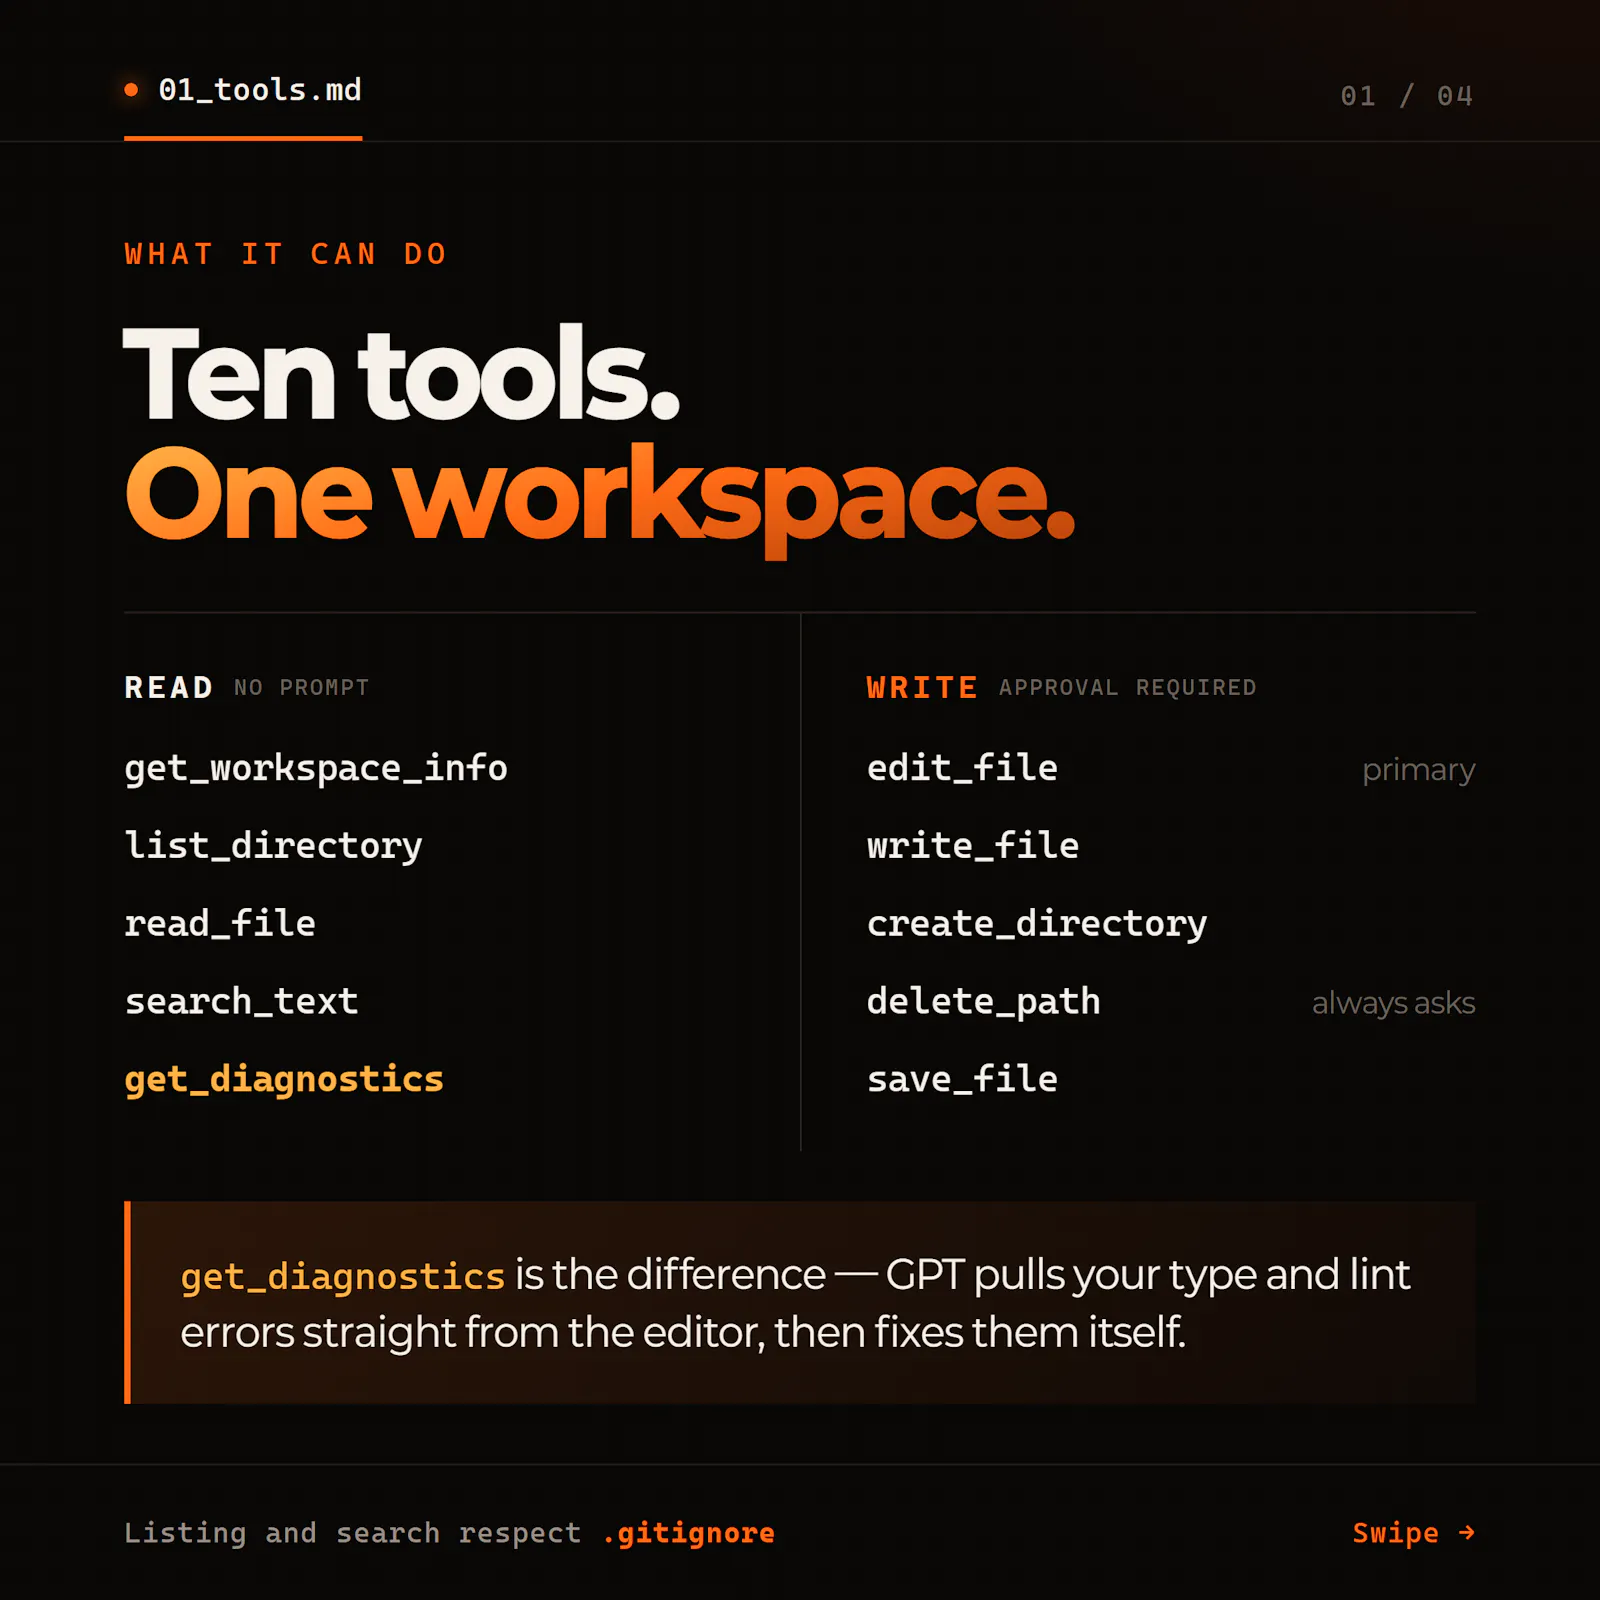
Task: Click the arrow icon next to Swipe
Action: click(x=1466, y=1533)
